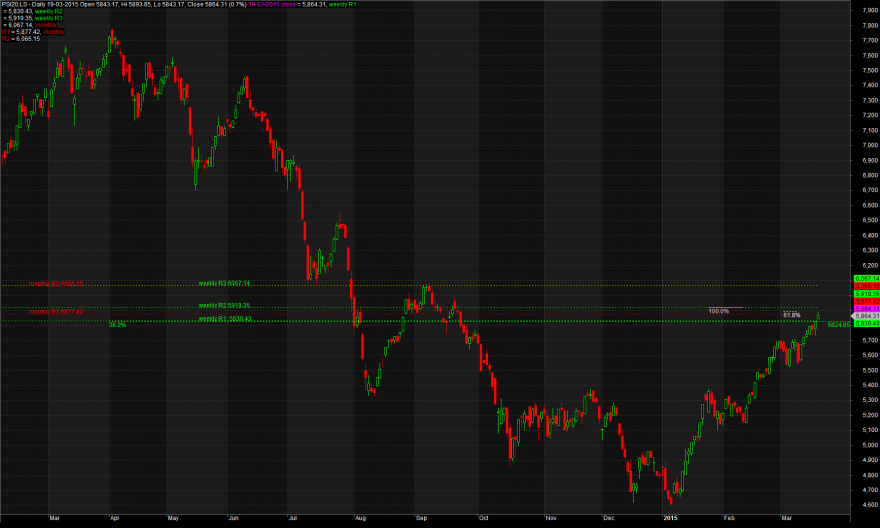Click the green 6,067.14 price tag
The image size is (880, 528).
(x=867, y=279)
